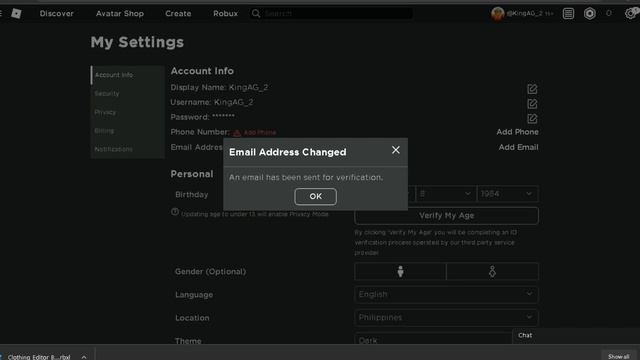Image resolution: width=640 pixels, height=360 pixels.
Task: Click the red Add Phone text link
Action: coord(260,133)
